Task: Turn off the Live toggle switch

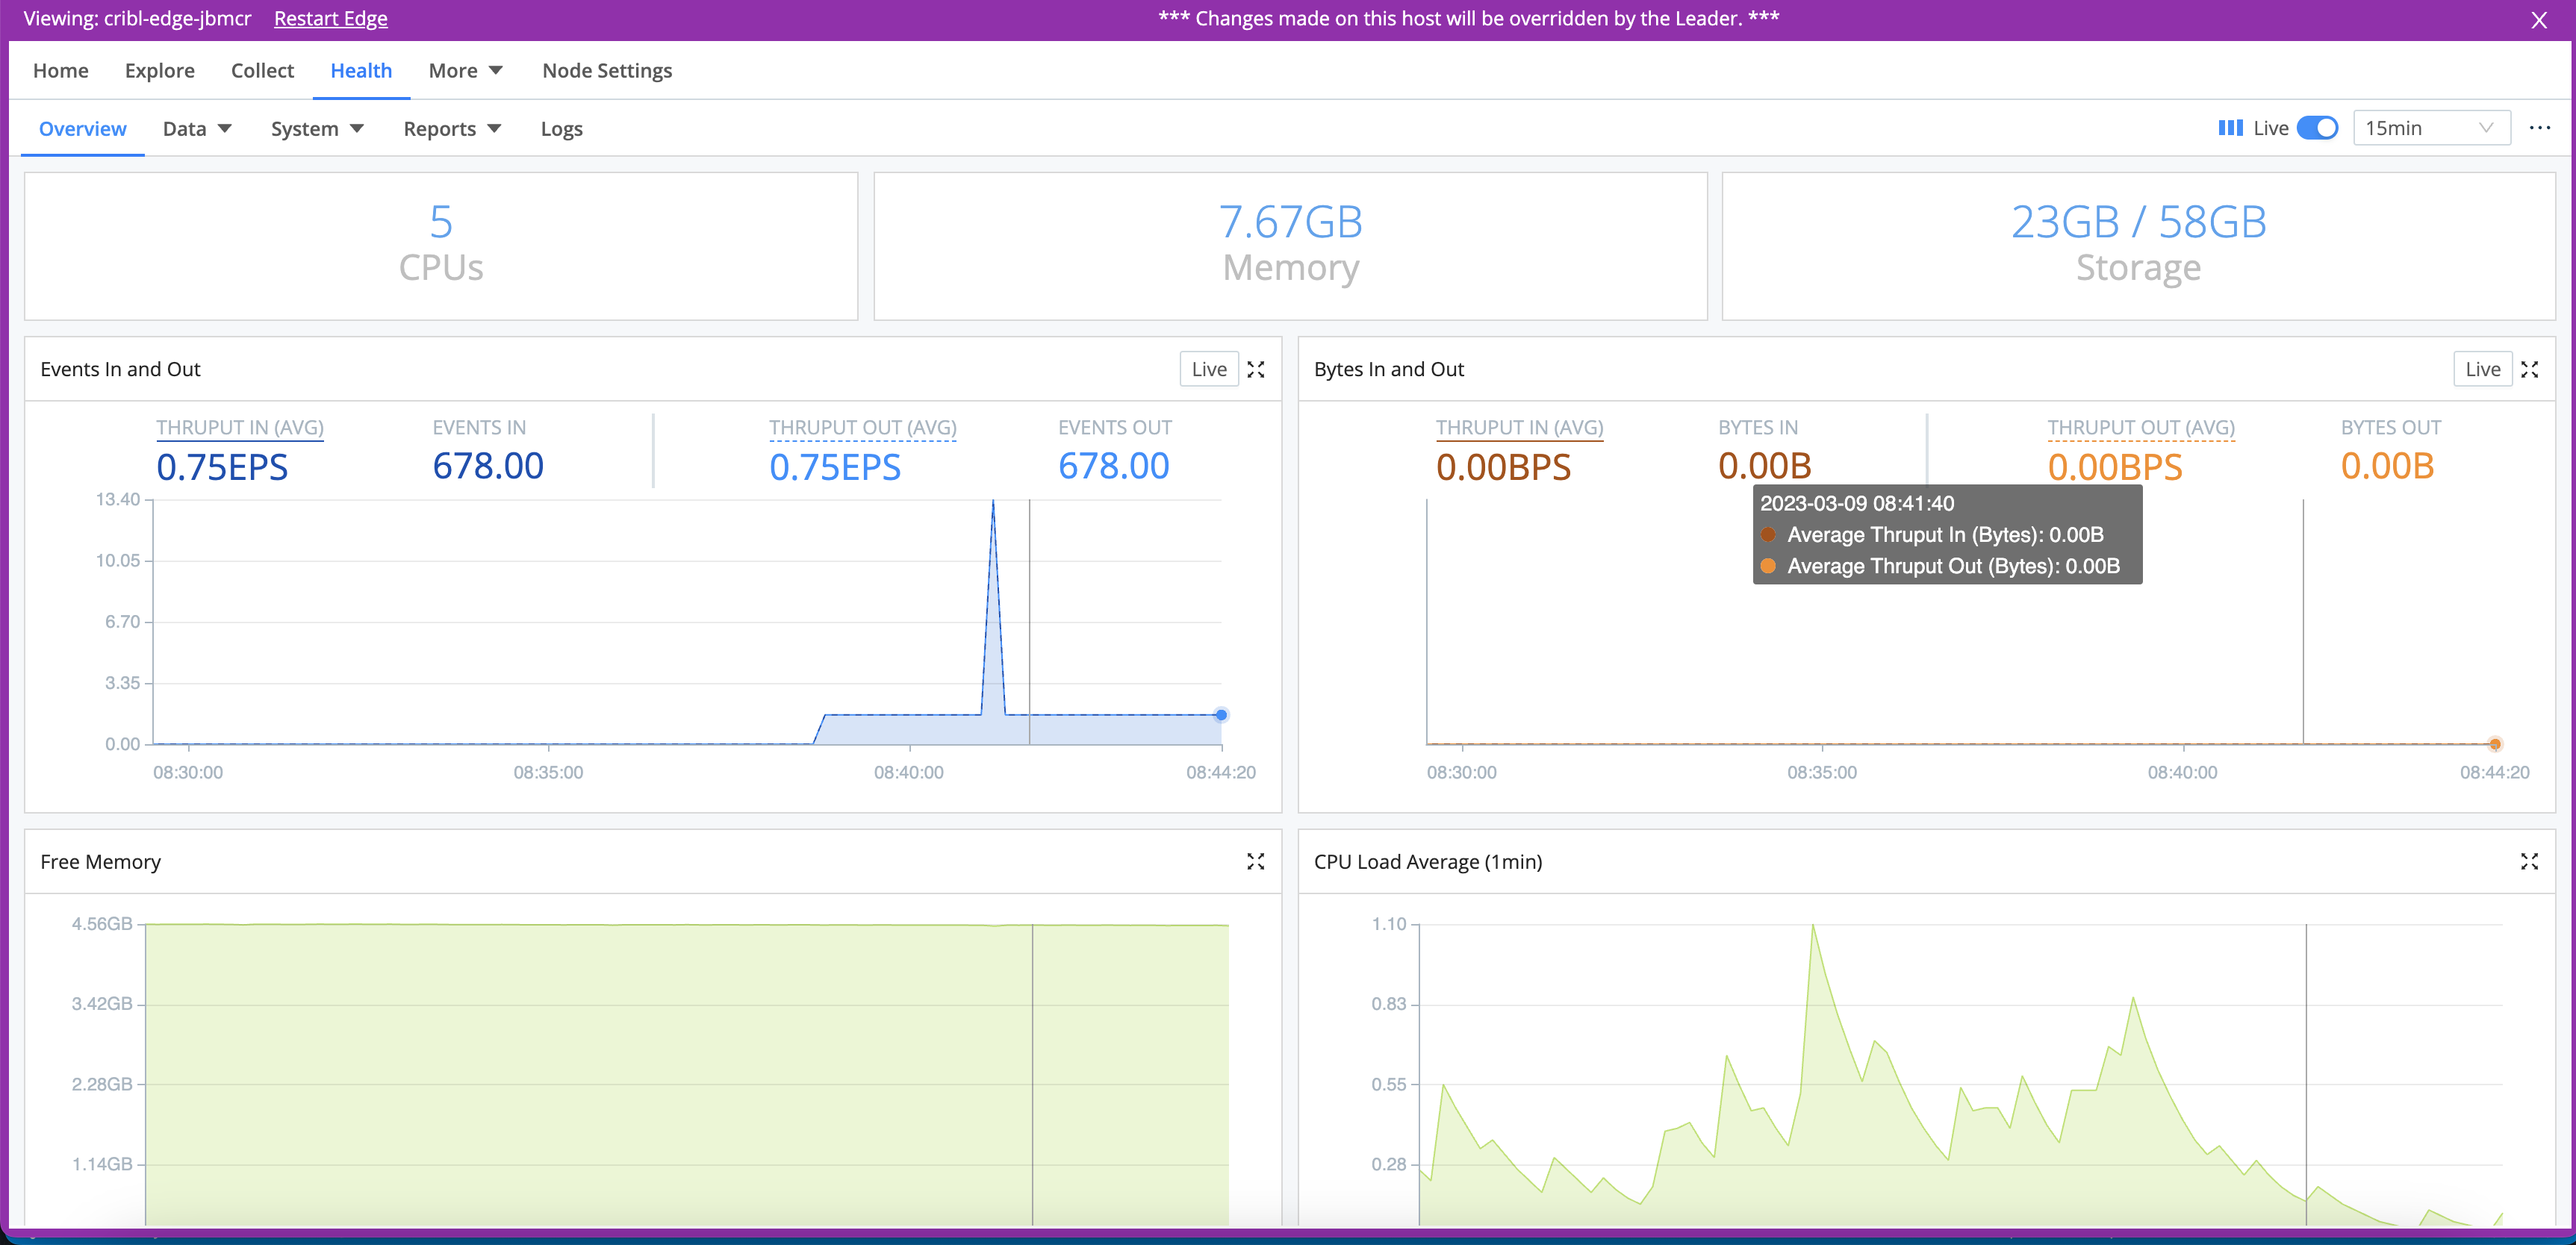Action: click(x=2316, y=128)
